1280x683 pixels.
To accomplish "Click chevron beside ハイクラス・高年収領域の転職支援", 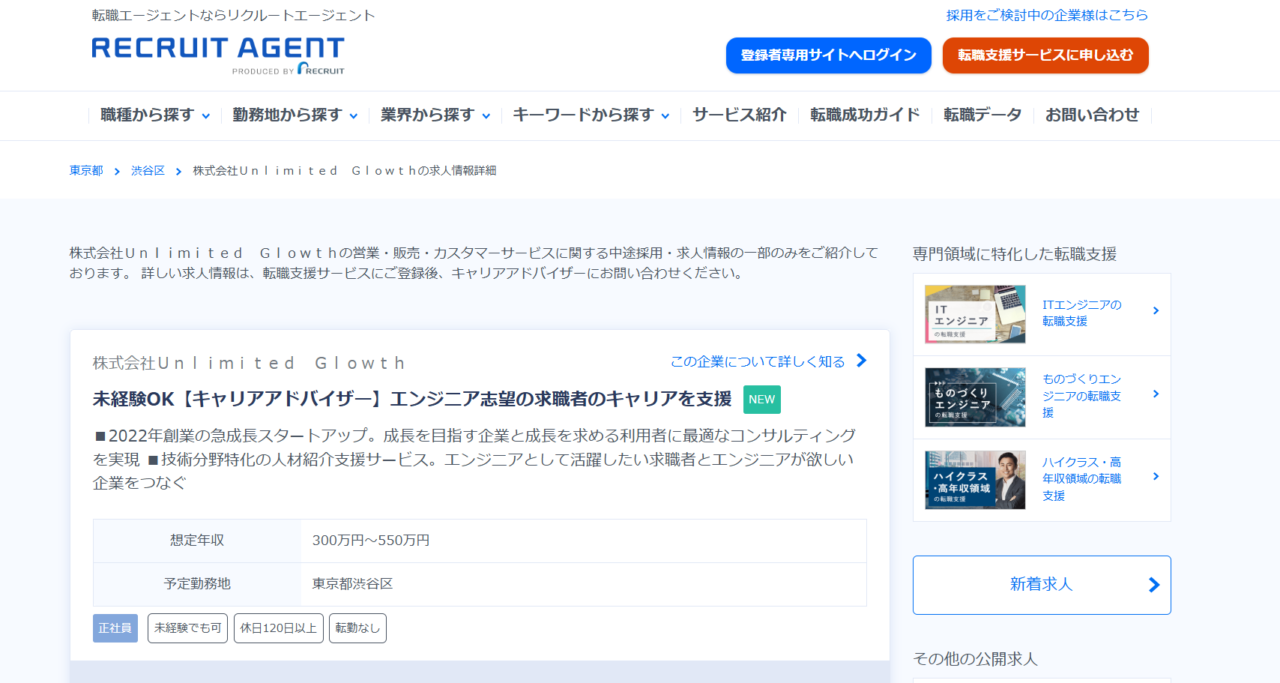I will point(1156,477).
